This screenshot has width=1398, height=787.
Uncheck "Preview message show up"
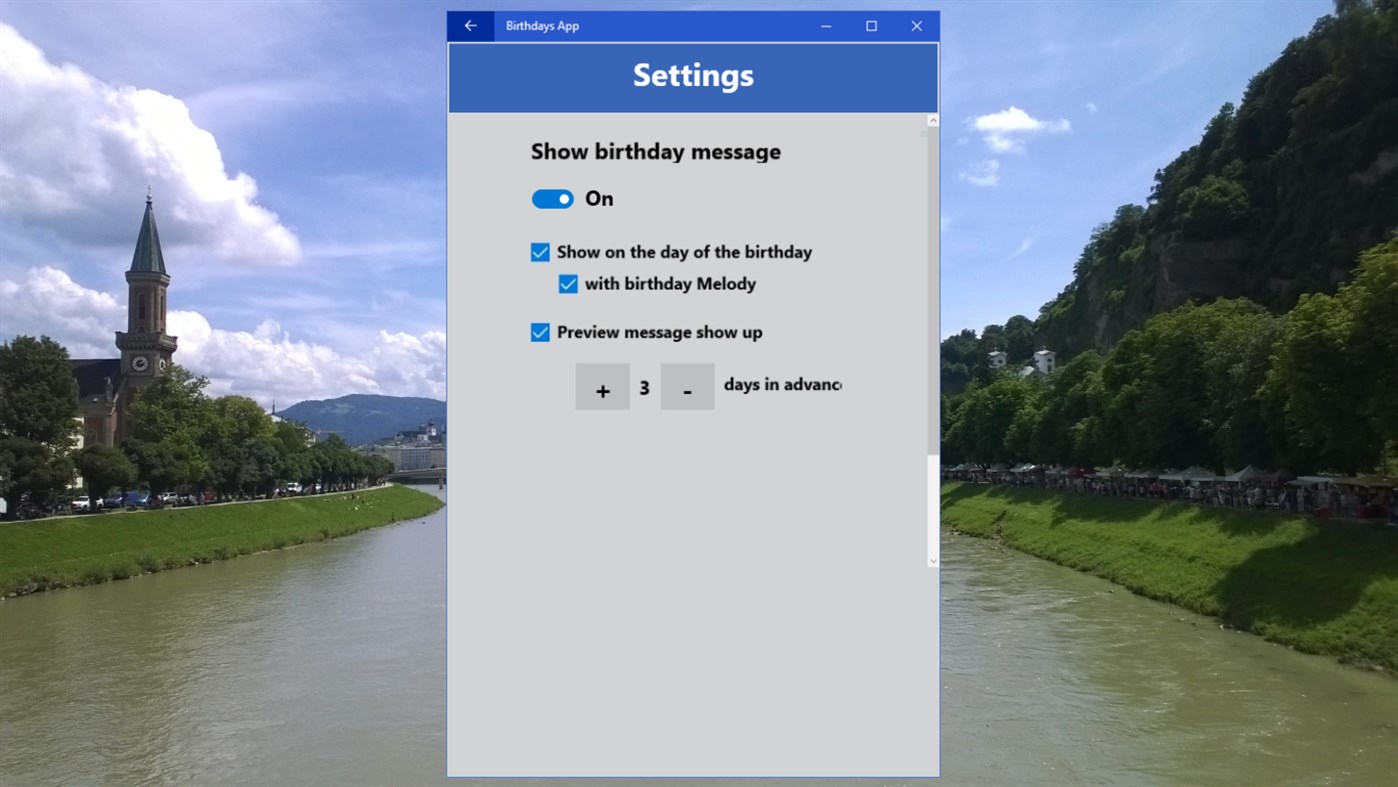point(540,332)
